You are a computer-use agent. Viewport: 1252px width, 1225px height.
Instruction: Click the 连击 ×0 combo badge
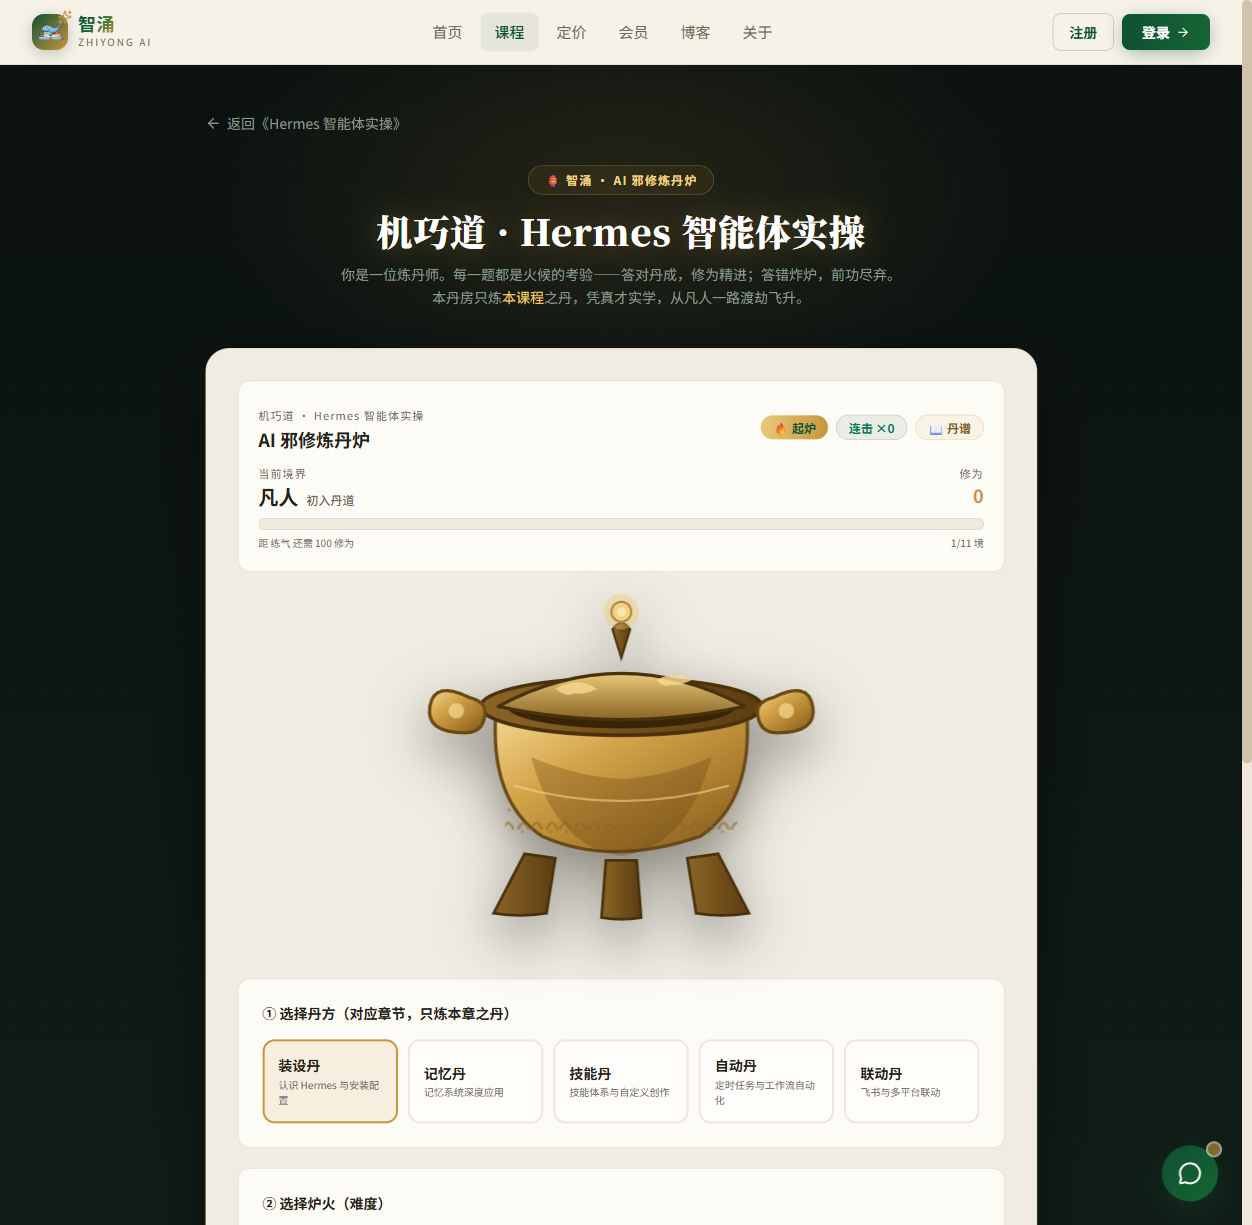click(872, 428)
